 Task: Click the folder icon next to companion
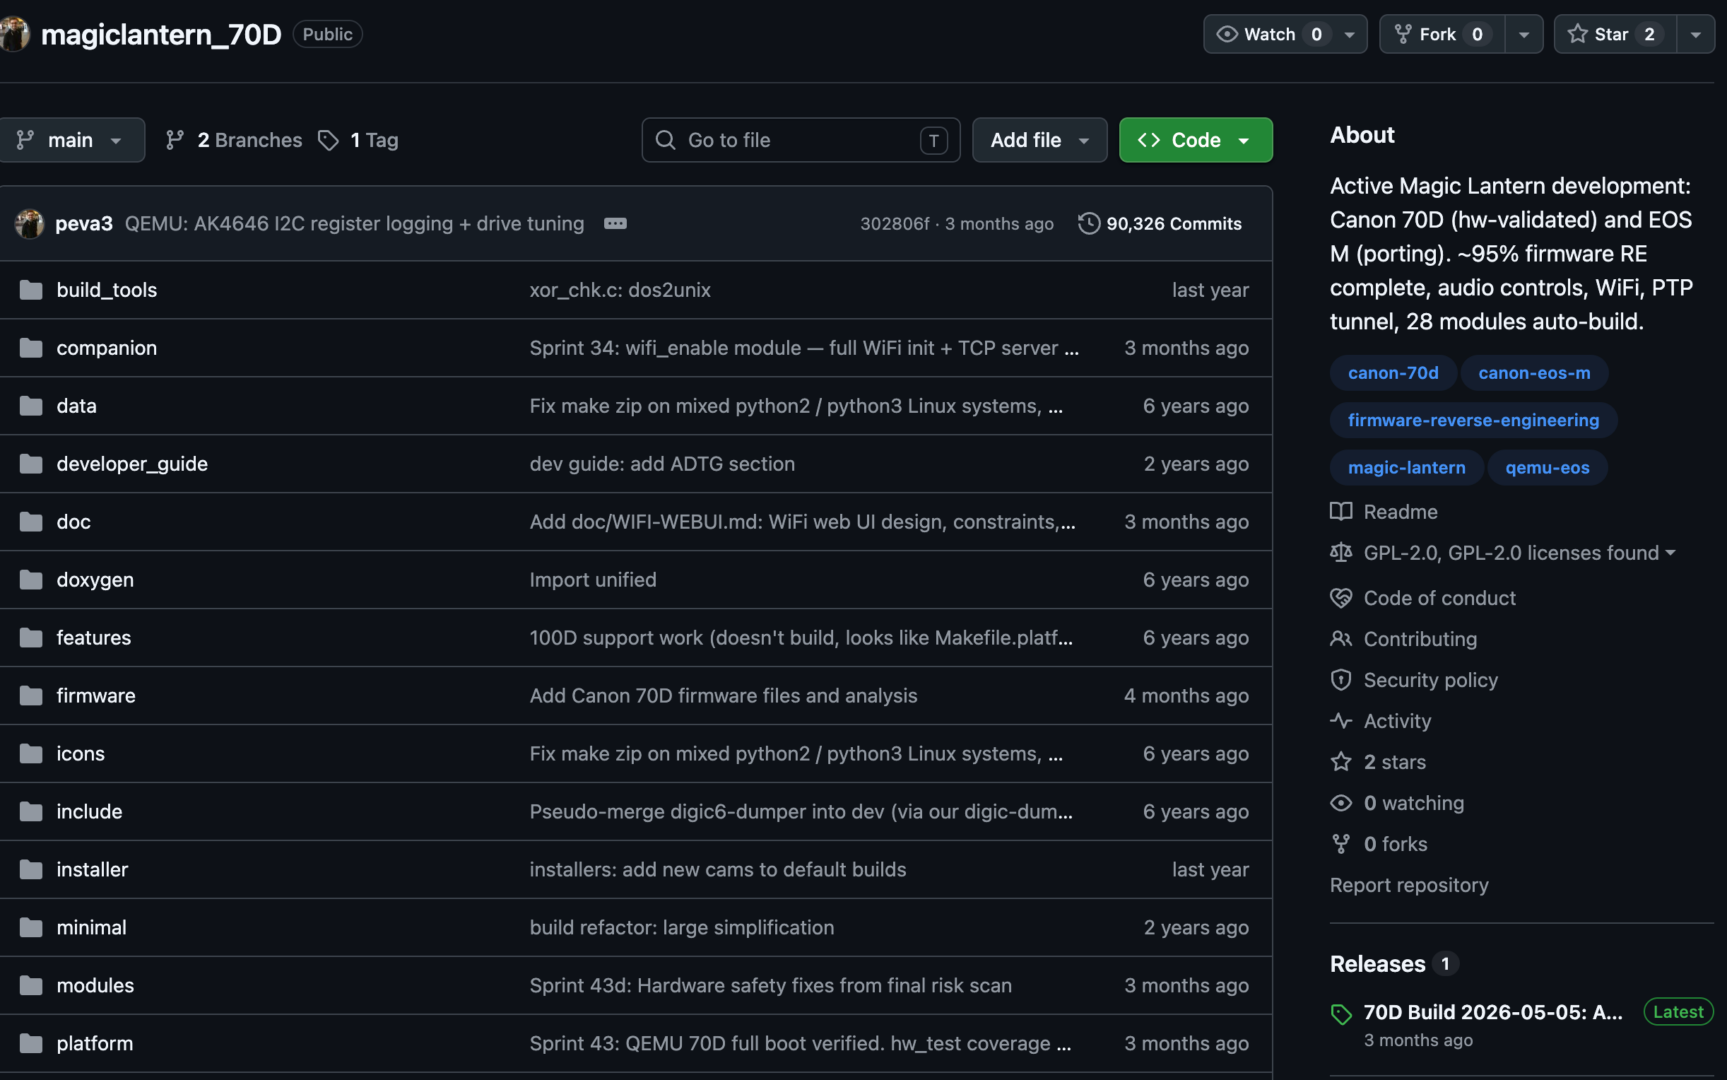[31, 348]
